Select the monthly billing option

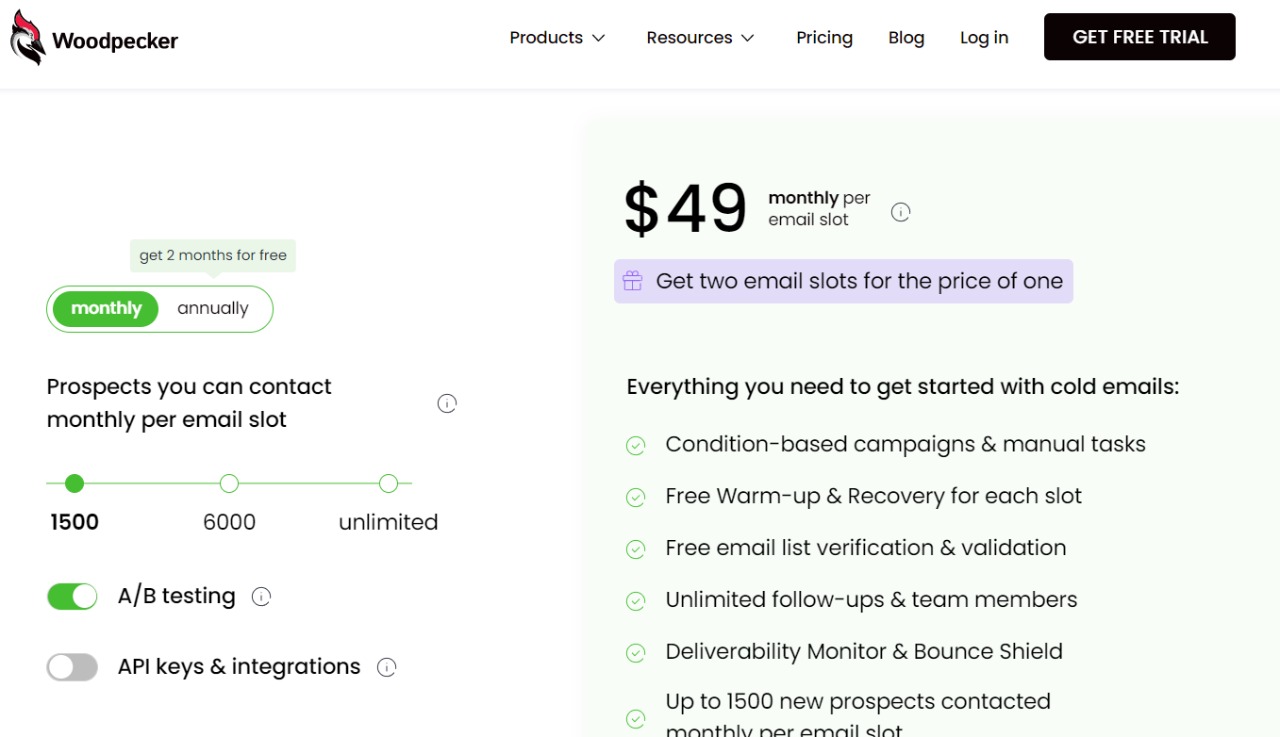pyautogui.click(x=106, y=309)
